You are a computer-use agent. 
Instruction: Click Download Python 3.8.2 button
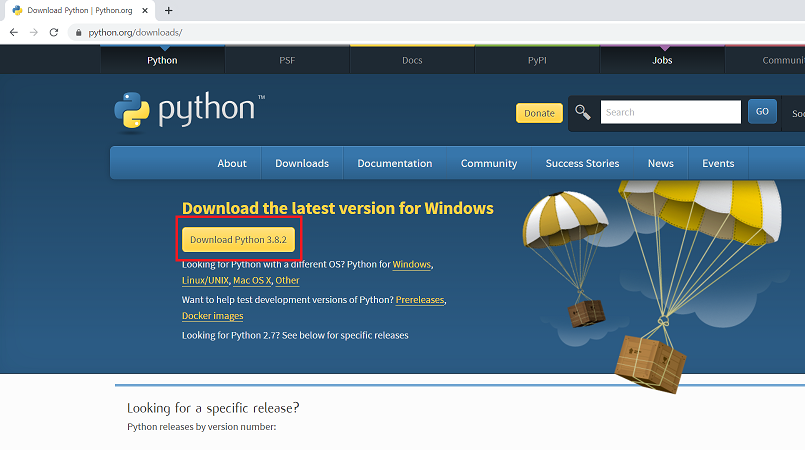pyautogui.click(x=238, y=240)
